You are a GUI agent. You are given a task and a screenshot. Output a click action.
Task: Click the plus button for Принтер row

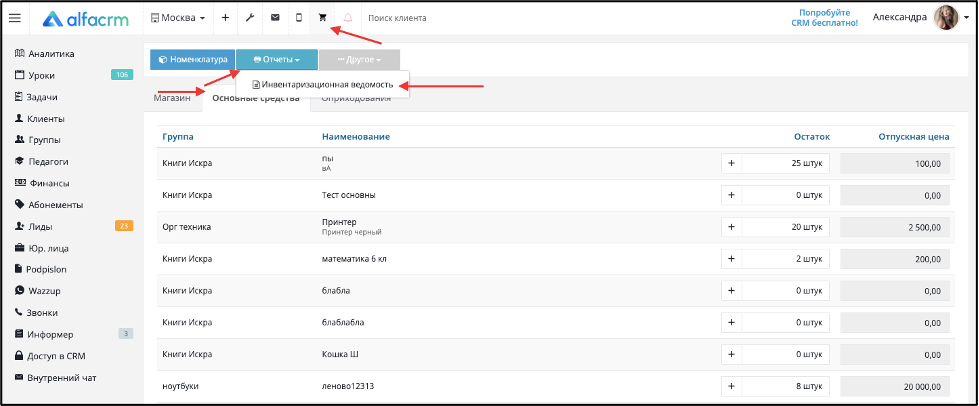(x=732, y=227)
